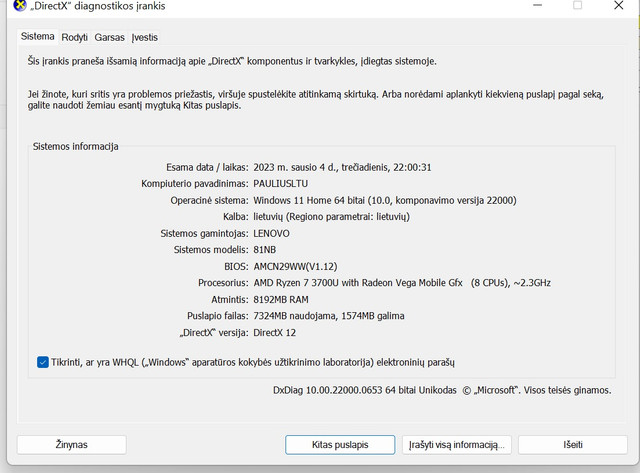
Task: Click the Kompiuterio pavadinimas label
Action: (194, 184)
